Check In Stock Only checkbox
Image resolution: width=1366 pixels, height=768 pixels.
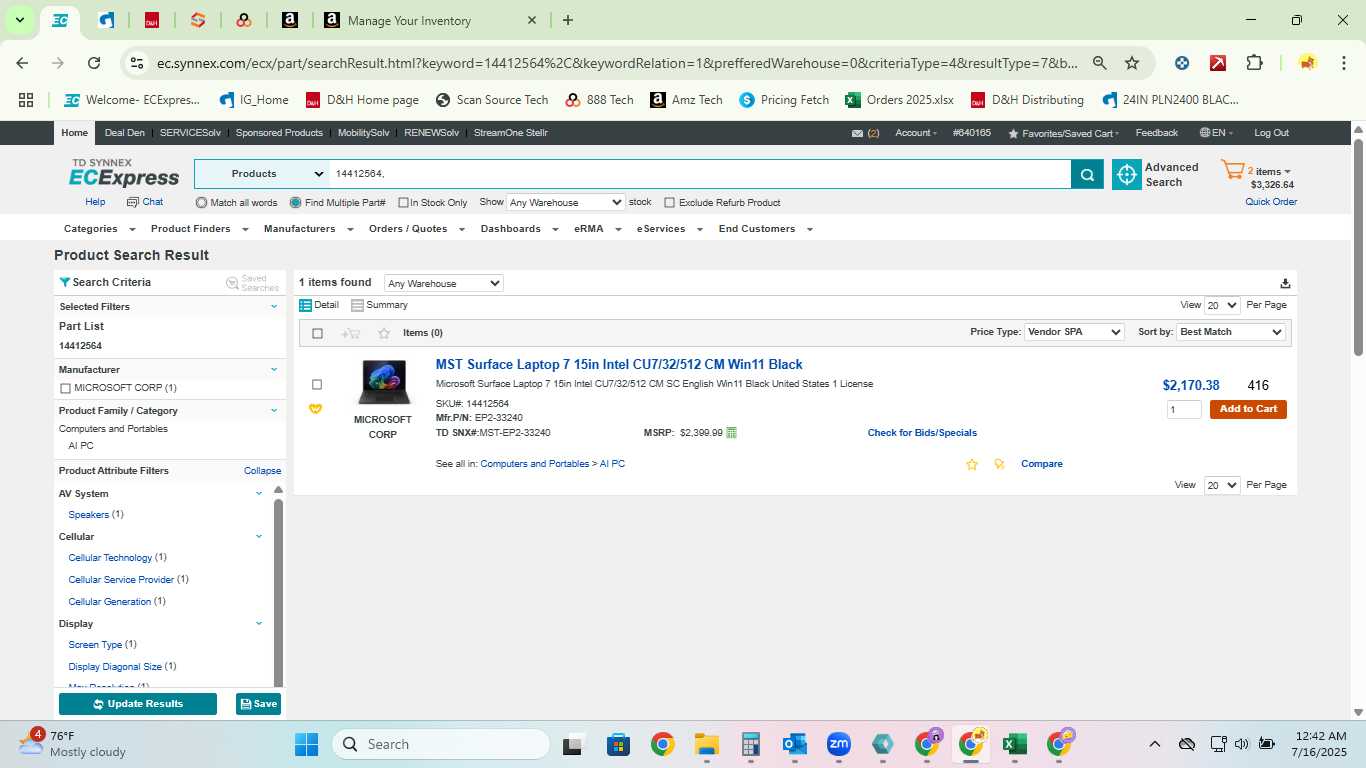[x=403, y=203]
